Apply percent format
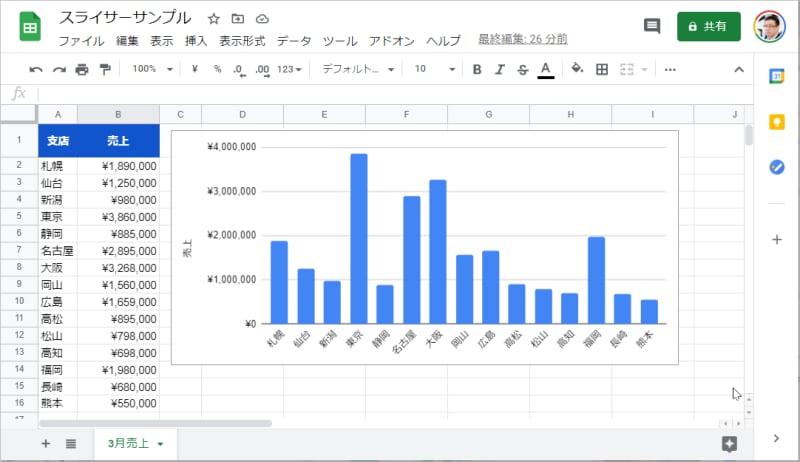Viewport: 800px width, 462px height. (x=217, y=69)
